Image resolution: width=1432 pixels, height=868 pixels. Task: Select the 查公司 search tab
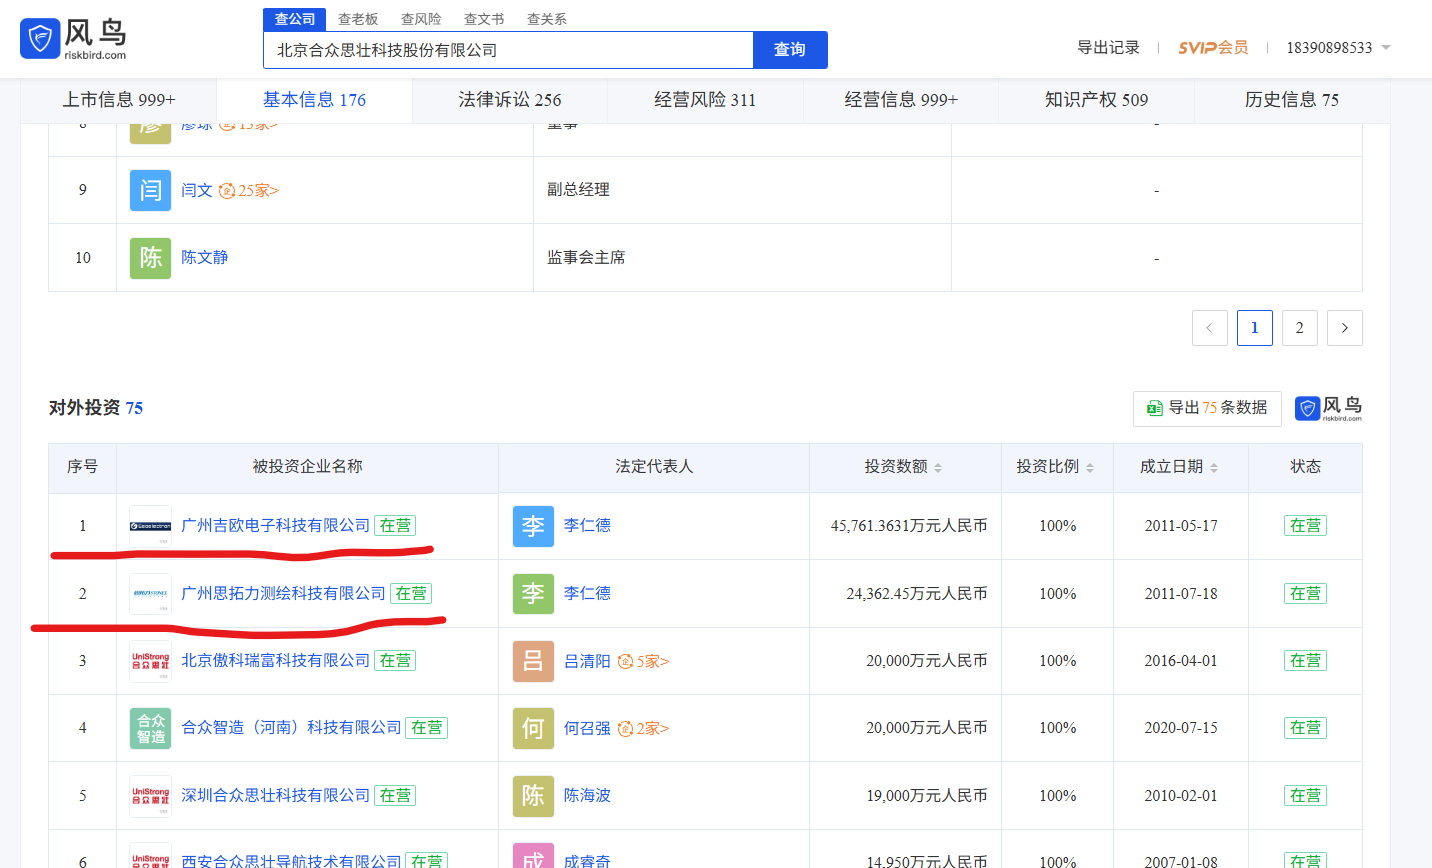pyautogui.click(x=295, y=19)
